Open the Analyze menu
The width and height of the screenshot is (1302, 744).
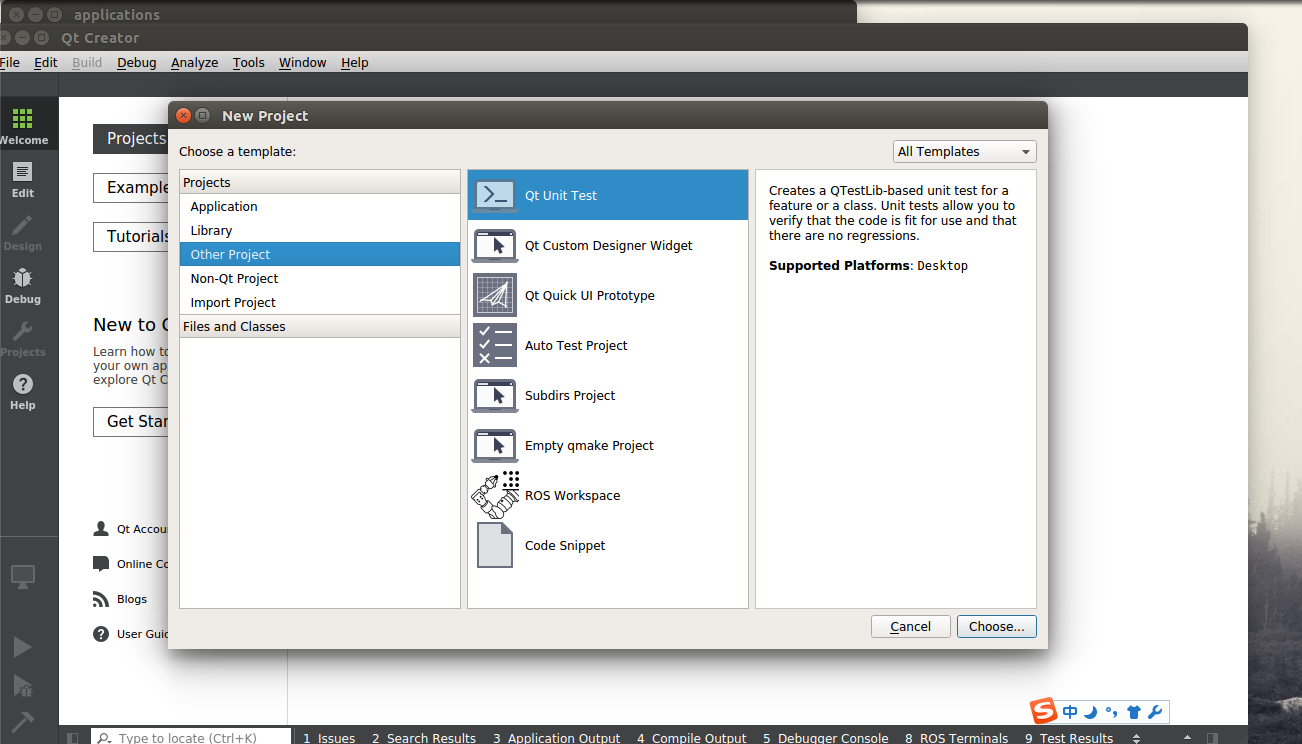[x=195, y=62]
